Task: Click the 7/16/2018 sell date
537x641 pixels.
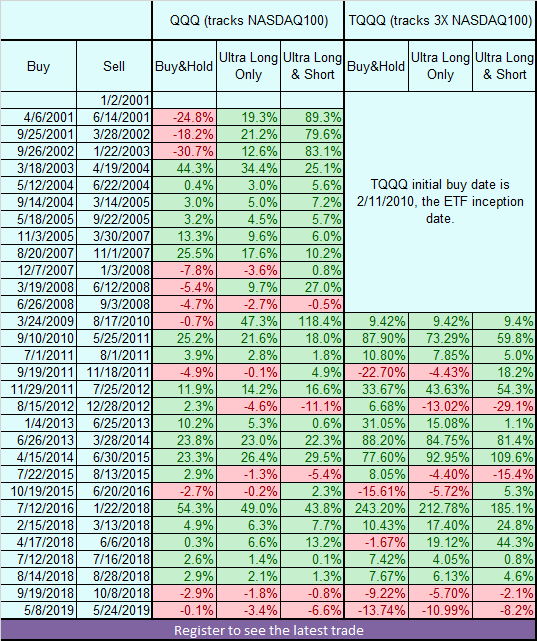Action: click(114, 560)
